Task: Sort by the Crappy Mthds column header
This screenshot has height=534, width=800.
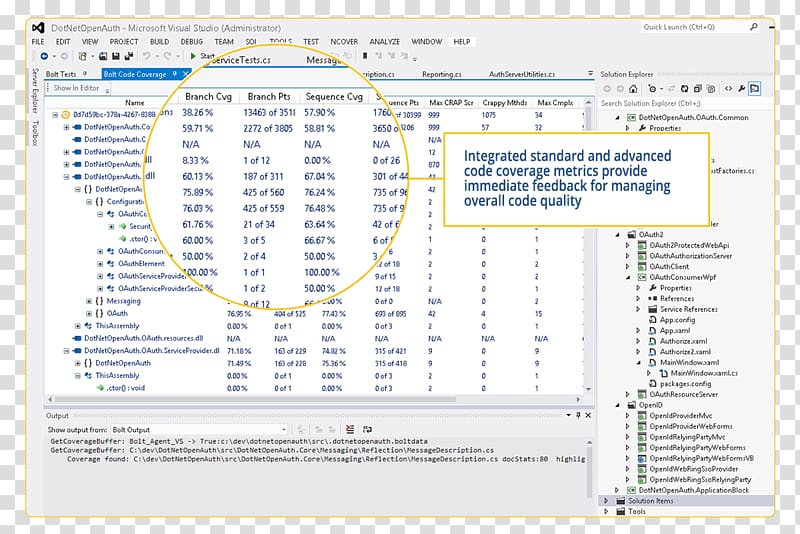Action: click(504, 103)
